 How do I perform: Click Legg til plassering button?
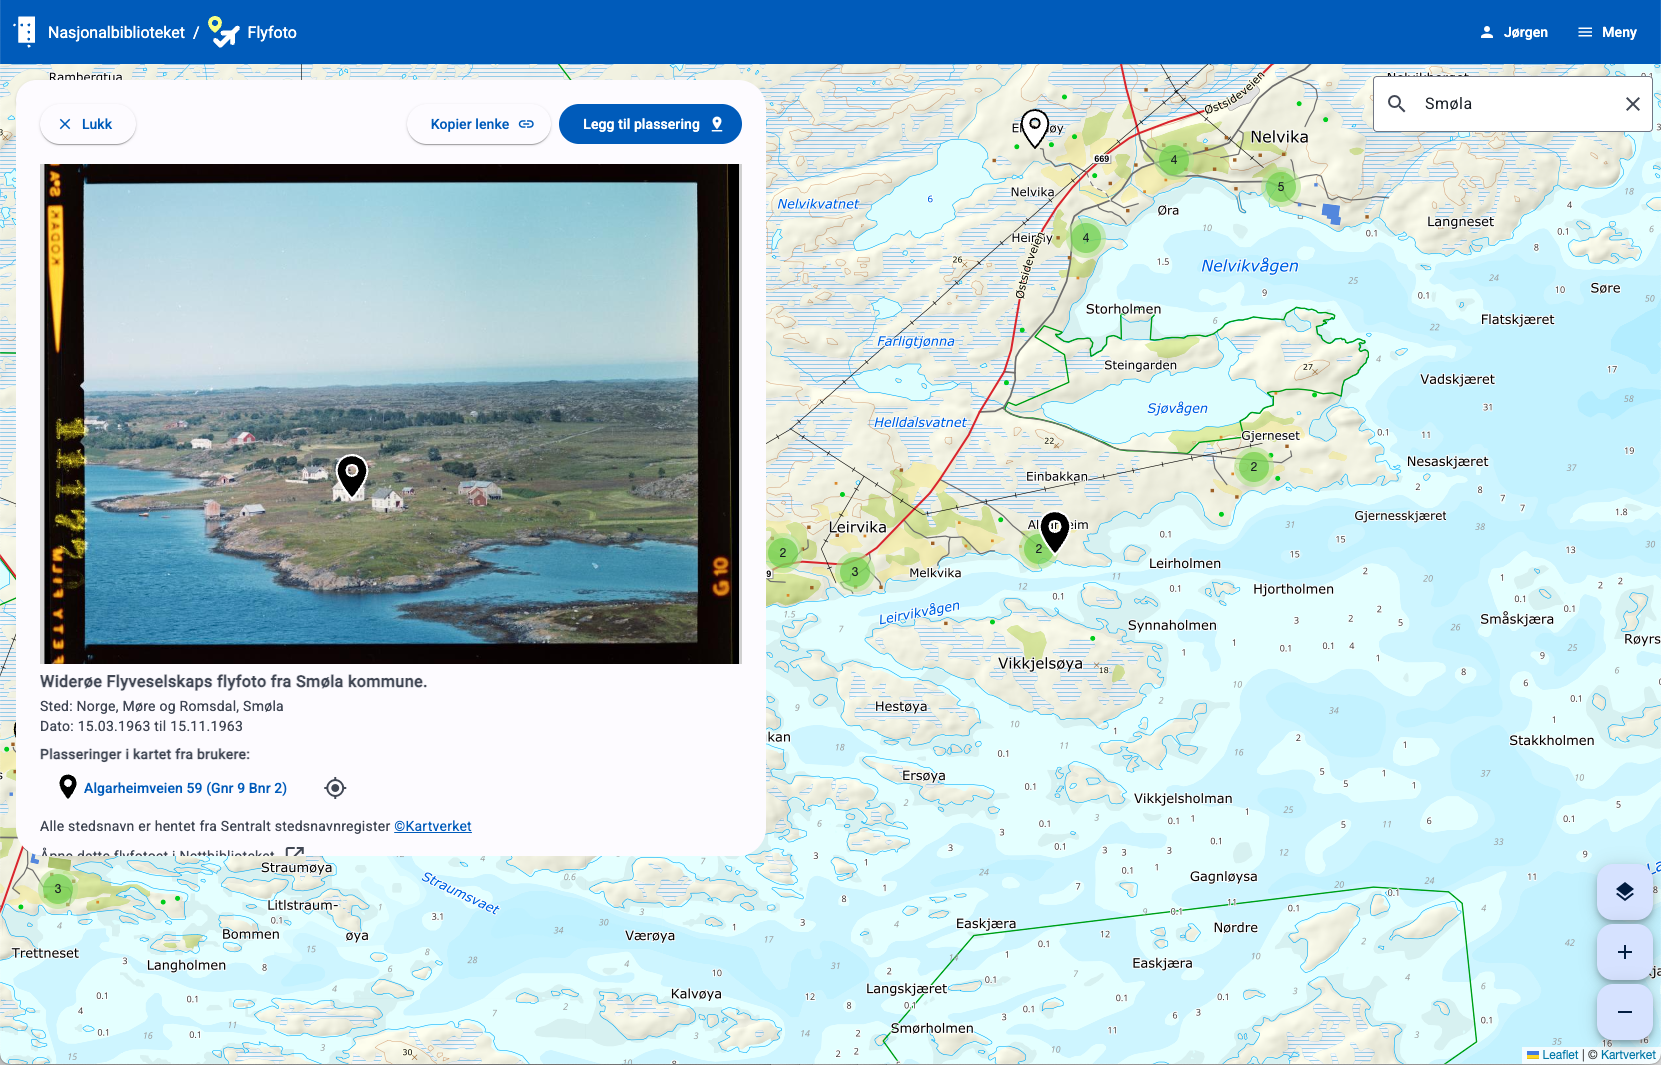650,124
